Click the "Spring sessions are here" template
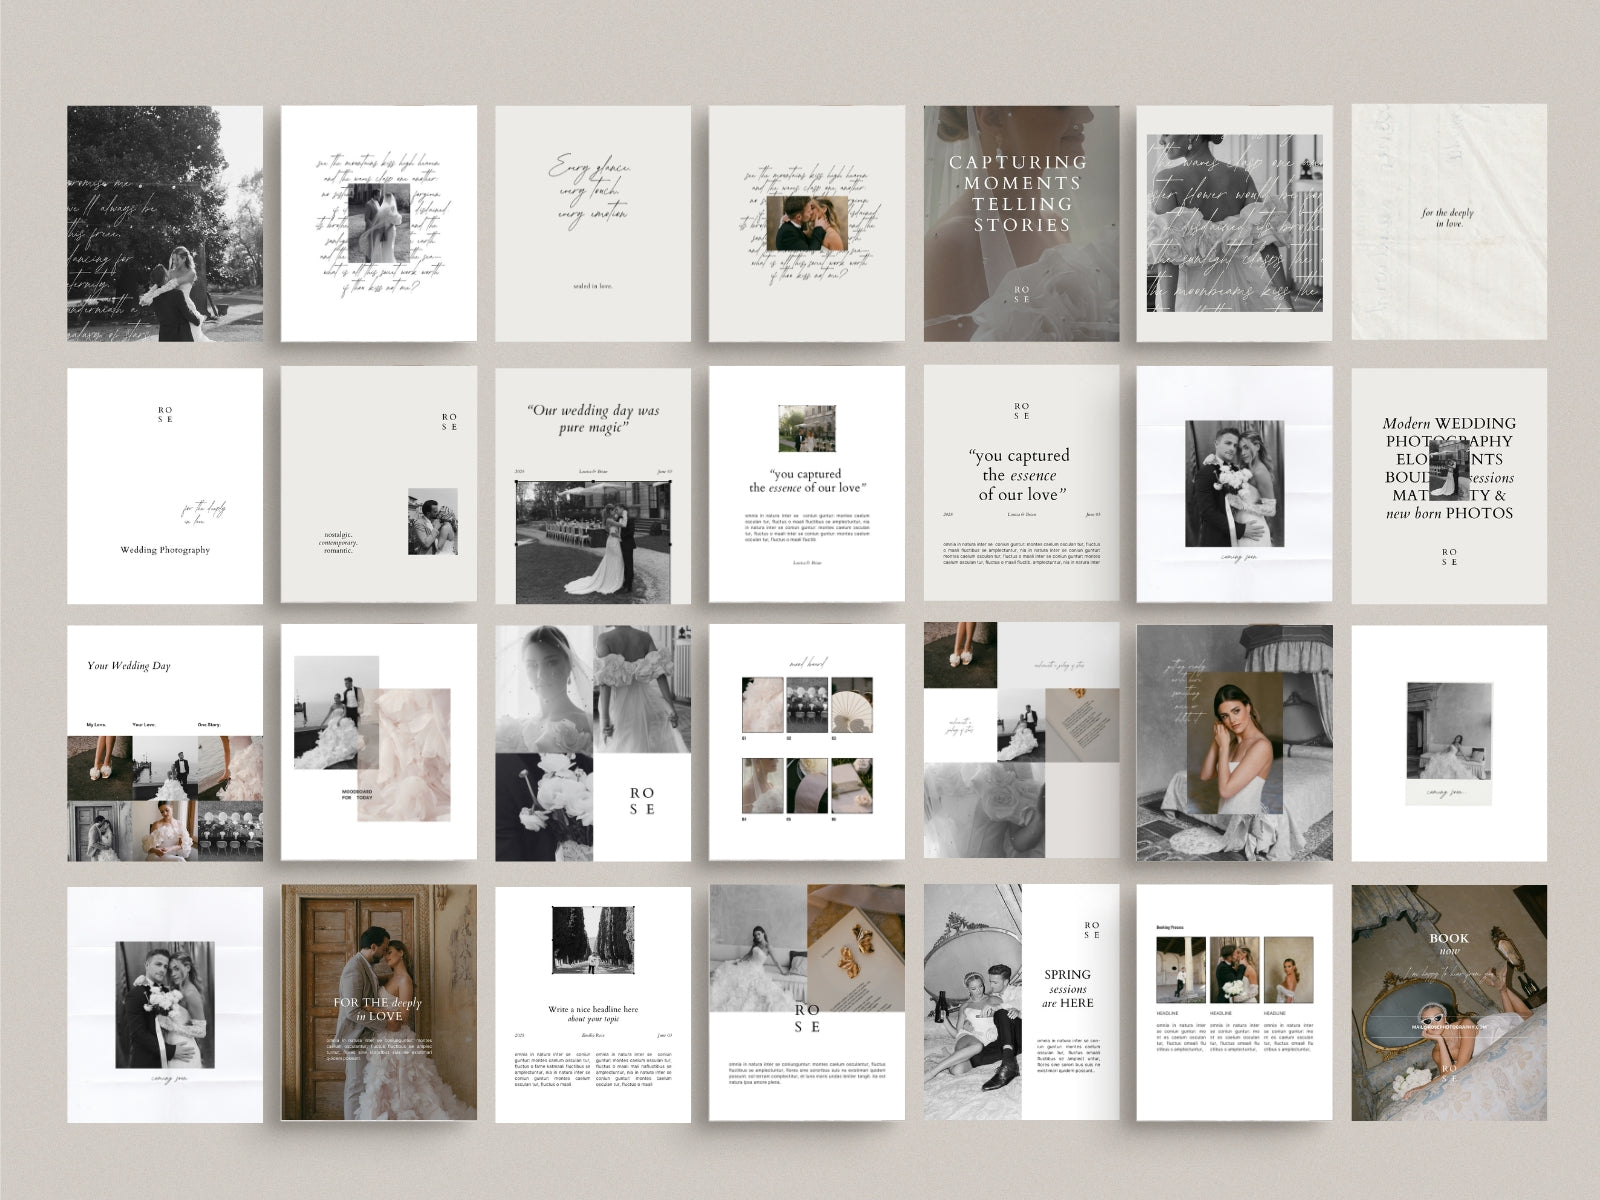 point(1021,1003)
